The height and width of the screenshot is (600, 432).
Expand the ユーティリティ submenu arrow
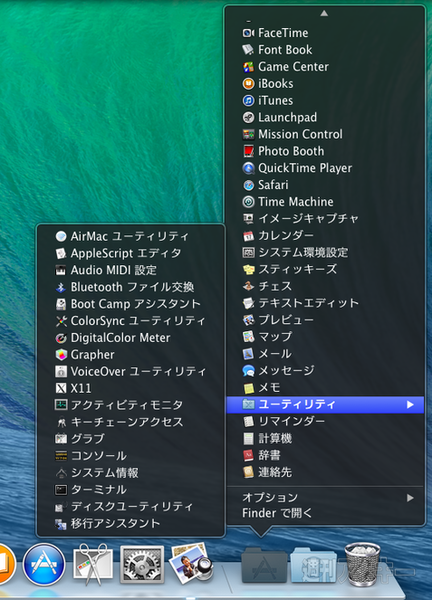[410, 404]
